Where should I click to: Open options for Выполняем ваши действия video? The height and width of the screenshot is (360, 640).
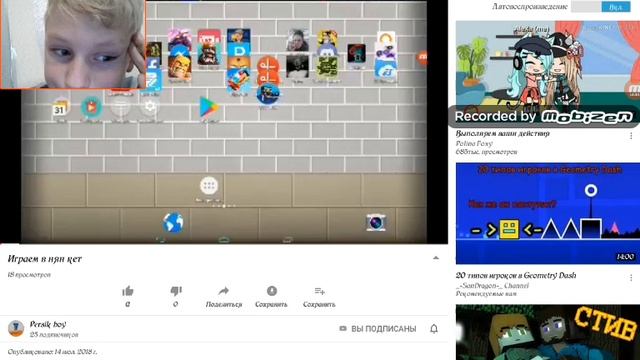point(631,136)
